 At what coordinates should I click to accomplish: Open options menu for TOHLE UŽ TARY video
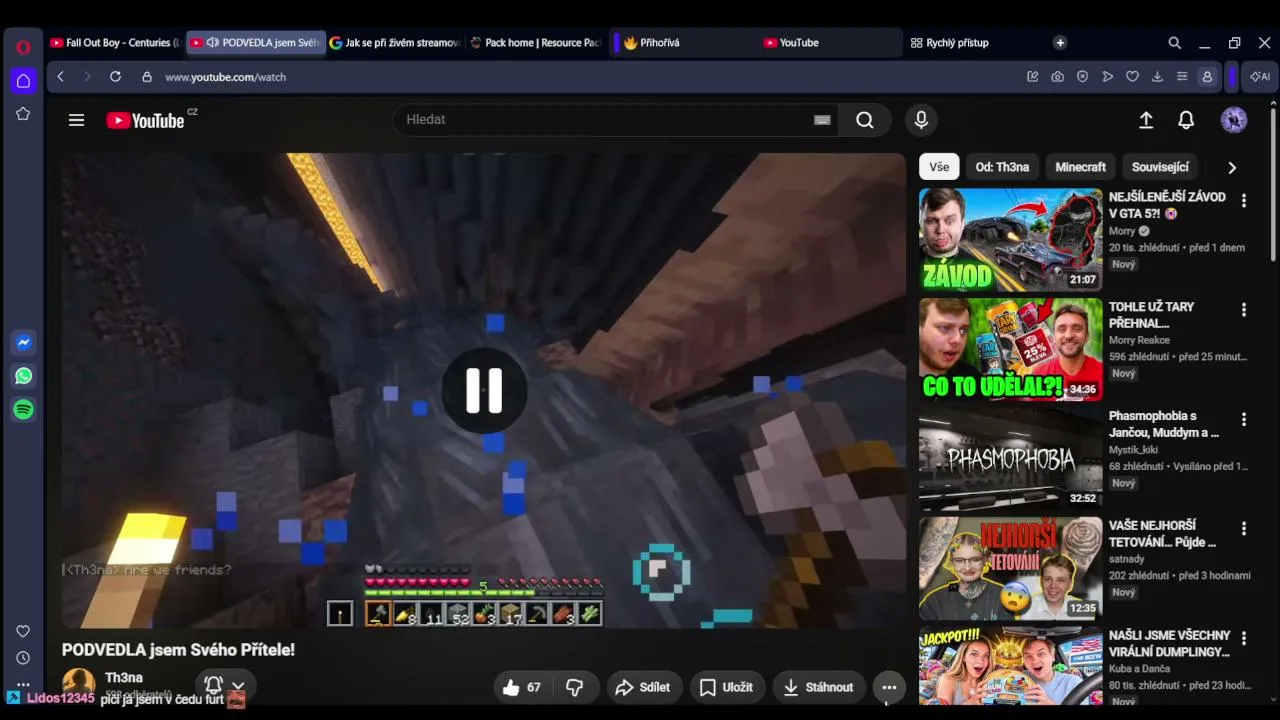1244,310
